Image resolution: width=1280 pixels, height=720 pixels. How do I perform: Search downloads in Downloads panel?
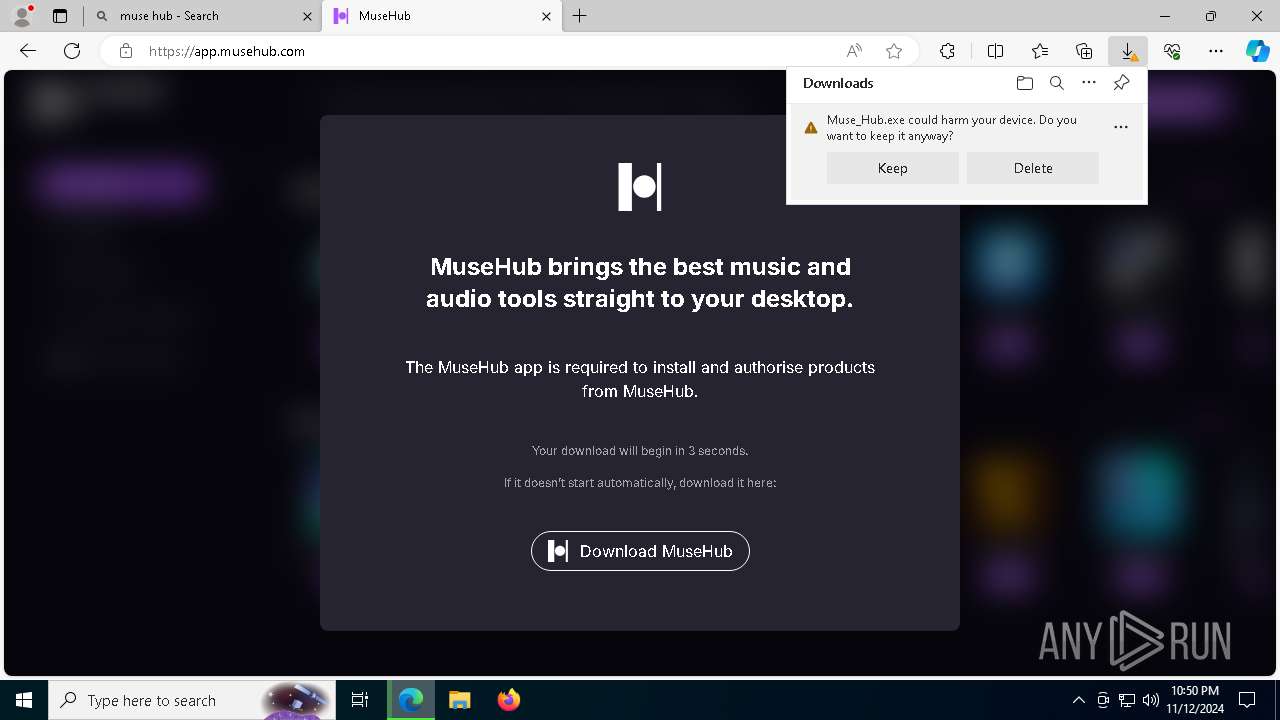click(1057, 83)
